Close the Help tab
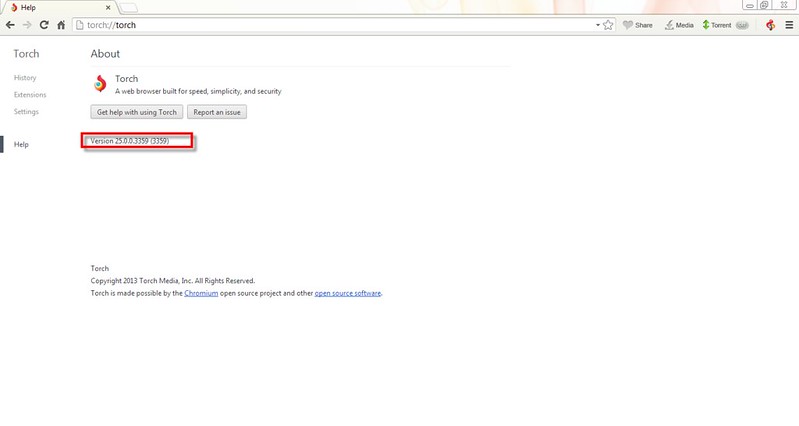 [x=108, y=8]
